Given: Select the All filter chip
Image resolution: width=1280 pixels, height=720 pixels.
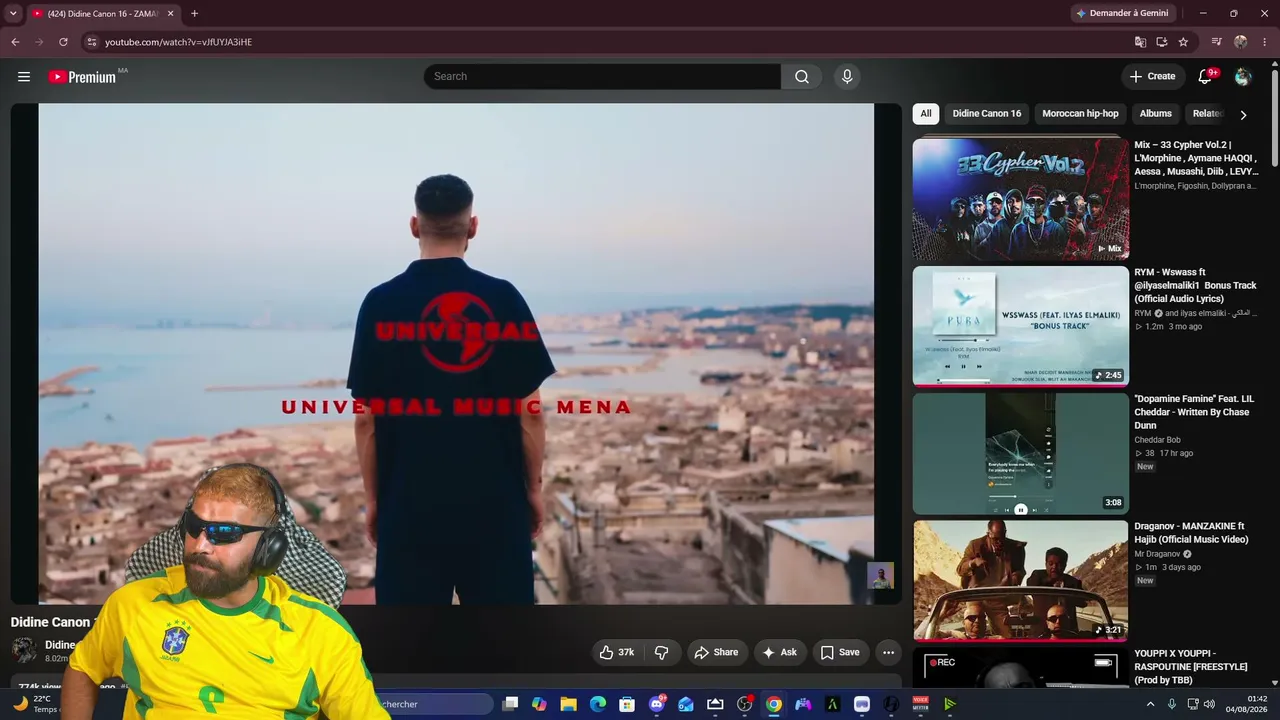Looking at the screenshot, I should (x=926, y=114).
